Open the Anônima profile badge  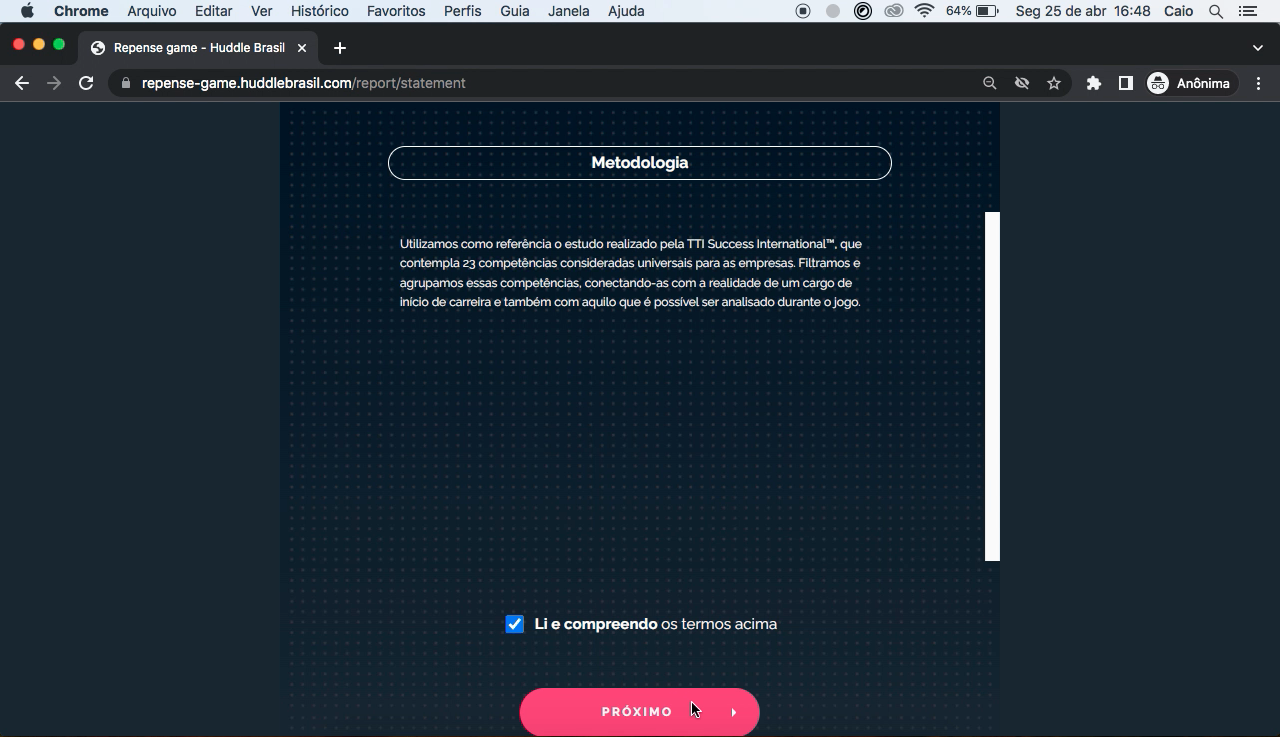[1190, 83]
